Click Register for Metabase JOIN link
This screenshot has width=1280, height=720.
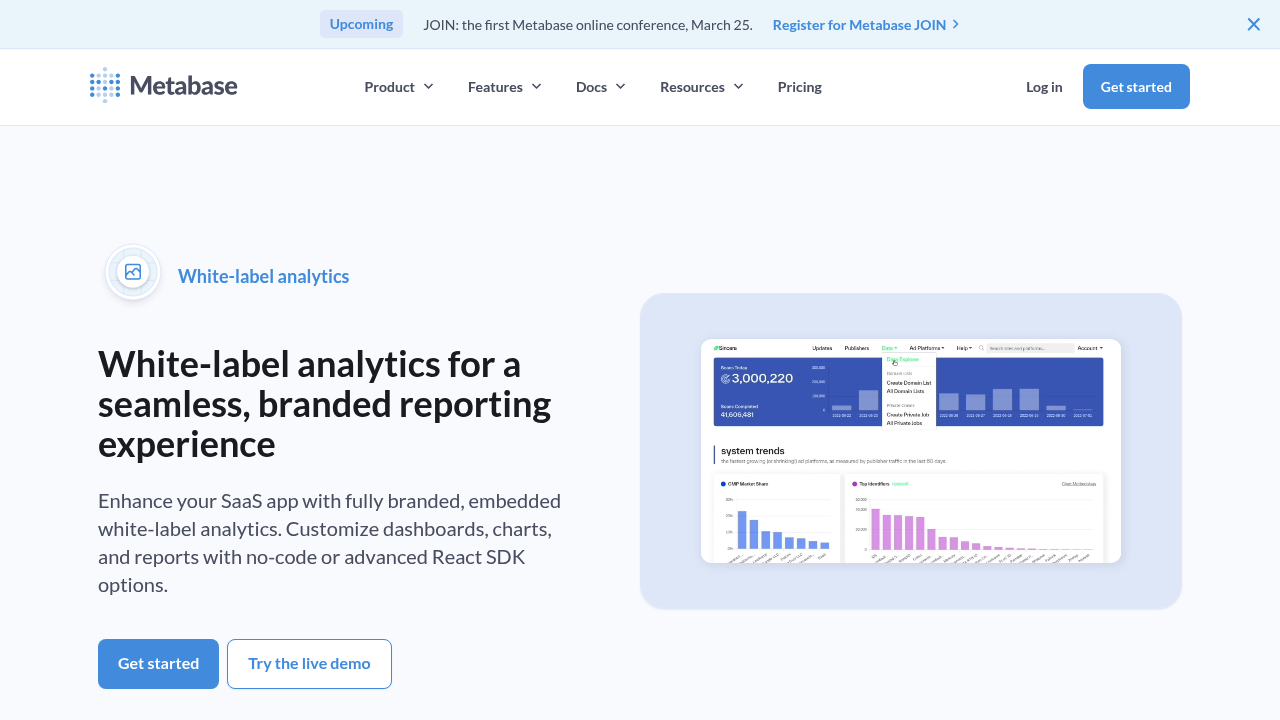coord(859,25)
